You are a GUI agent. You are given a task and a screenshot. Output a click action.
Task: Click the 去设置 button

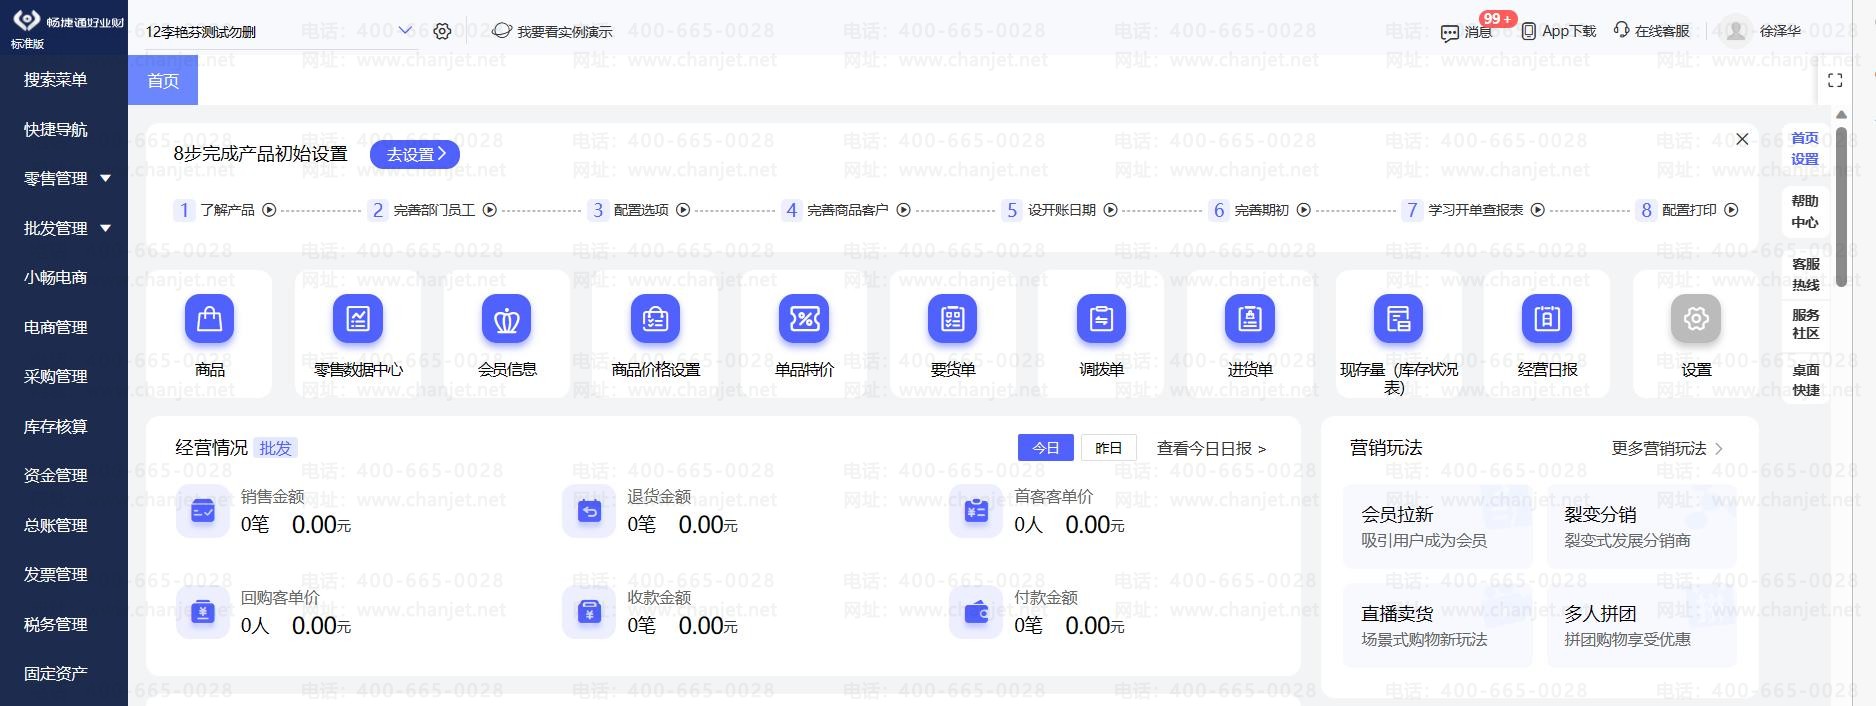[x=415, y=154]
